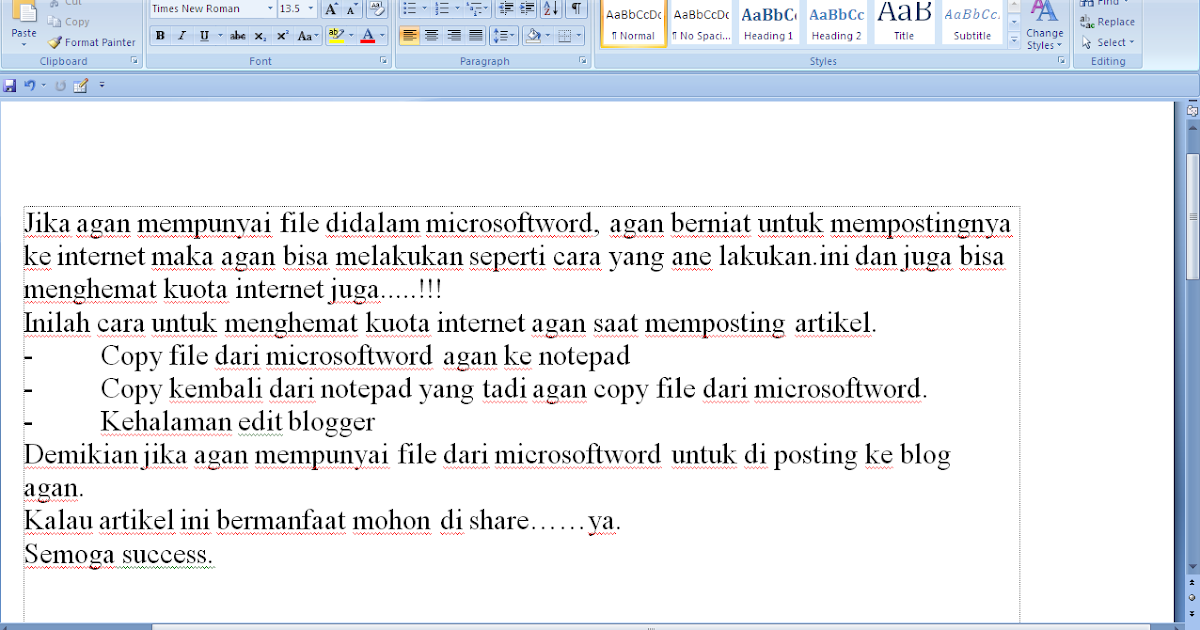The image size is (1200, 630).
Task: Save document with floppy disk icon
Action: (10, 86)
